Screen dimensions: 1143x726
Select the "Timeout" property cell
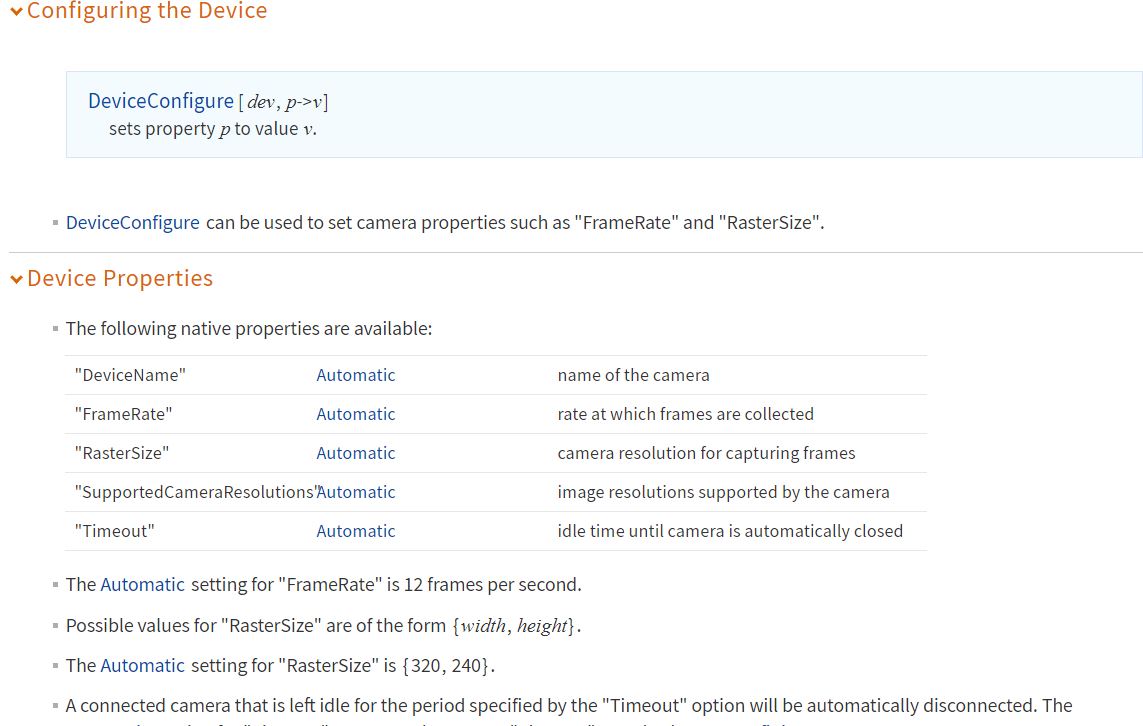114,531
